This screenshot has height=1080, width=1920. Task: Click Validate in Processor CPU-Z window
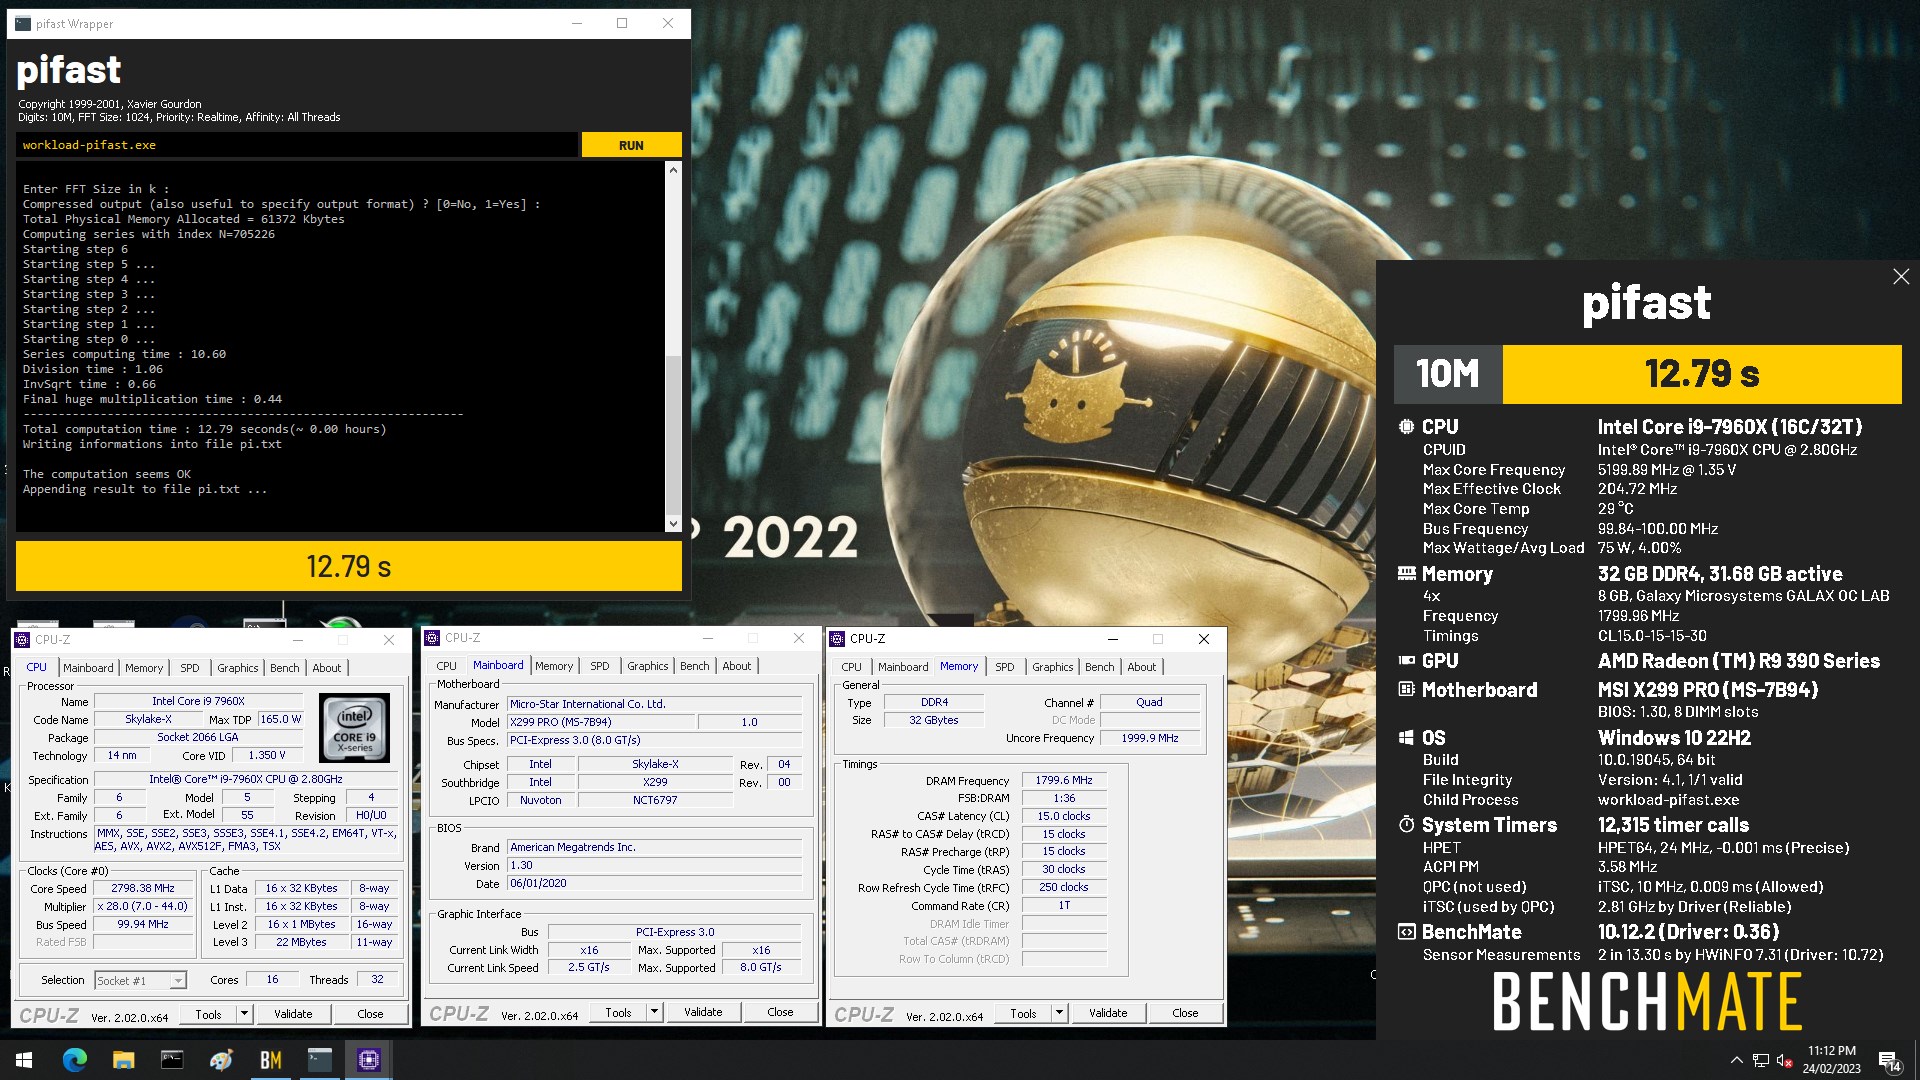[293, 1014]
